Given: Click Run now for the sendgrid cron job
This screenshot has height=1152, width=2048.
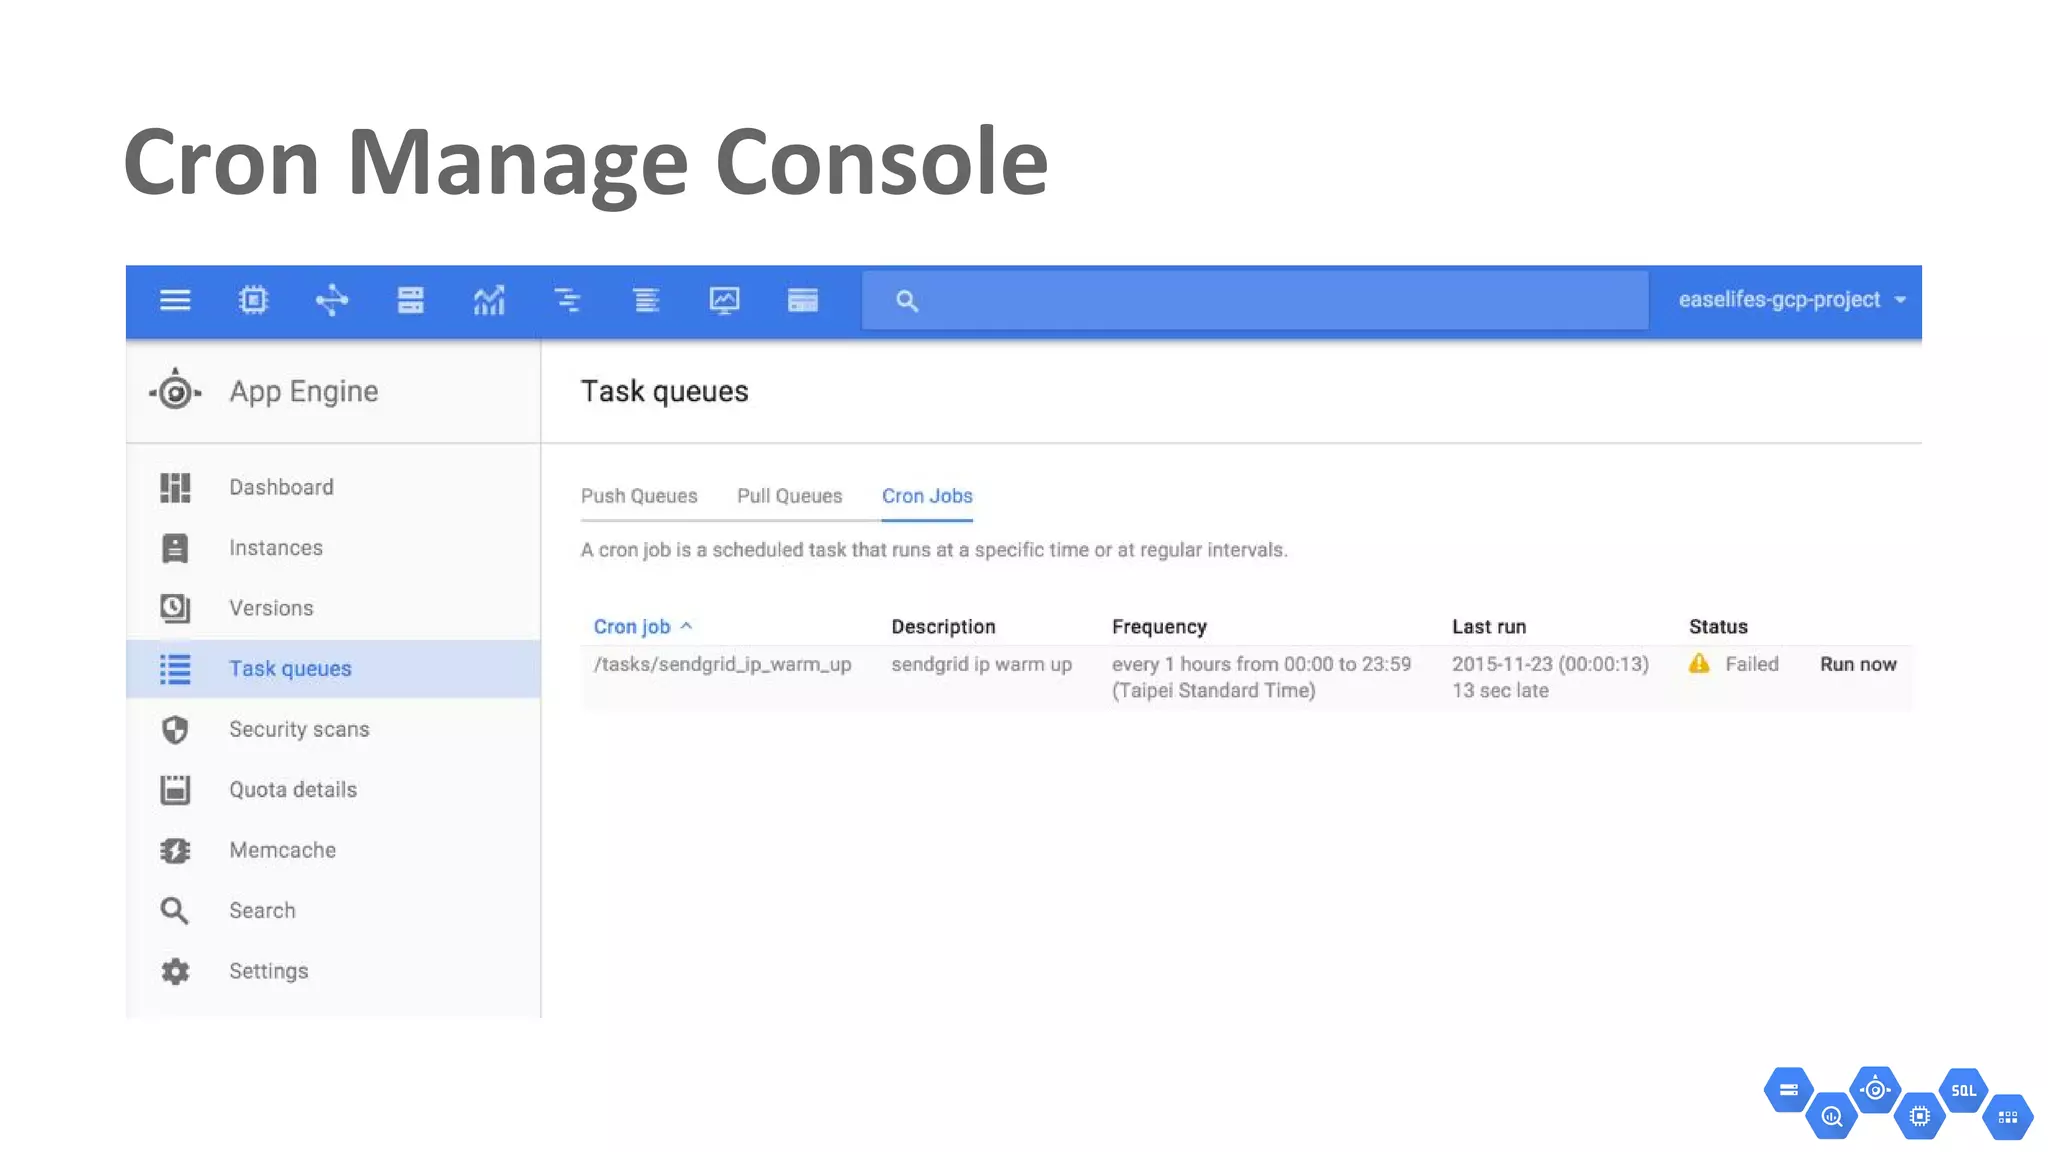Looking at the screenshot, I should [1857, 664].
